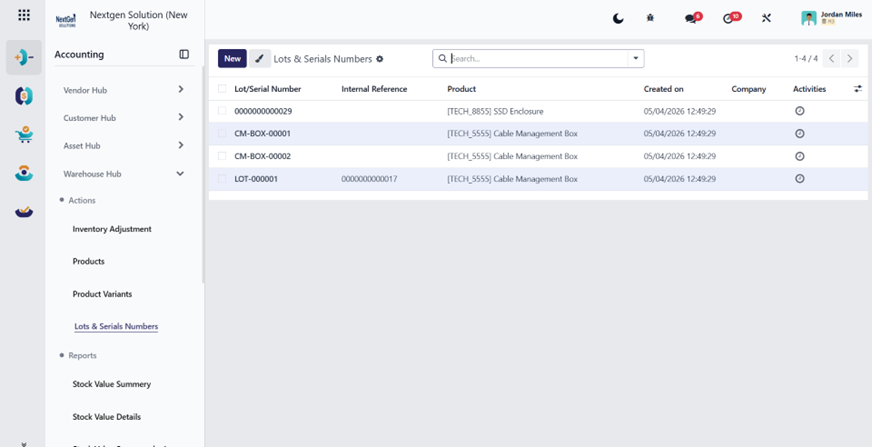
Task: Open Product Variants menu item
Action: pos(102,294)
